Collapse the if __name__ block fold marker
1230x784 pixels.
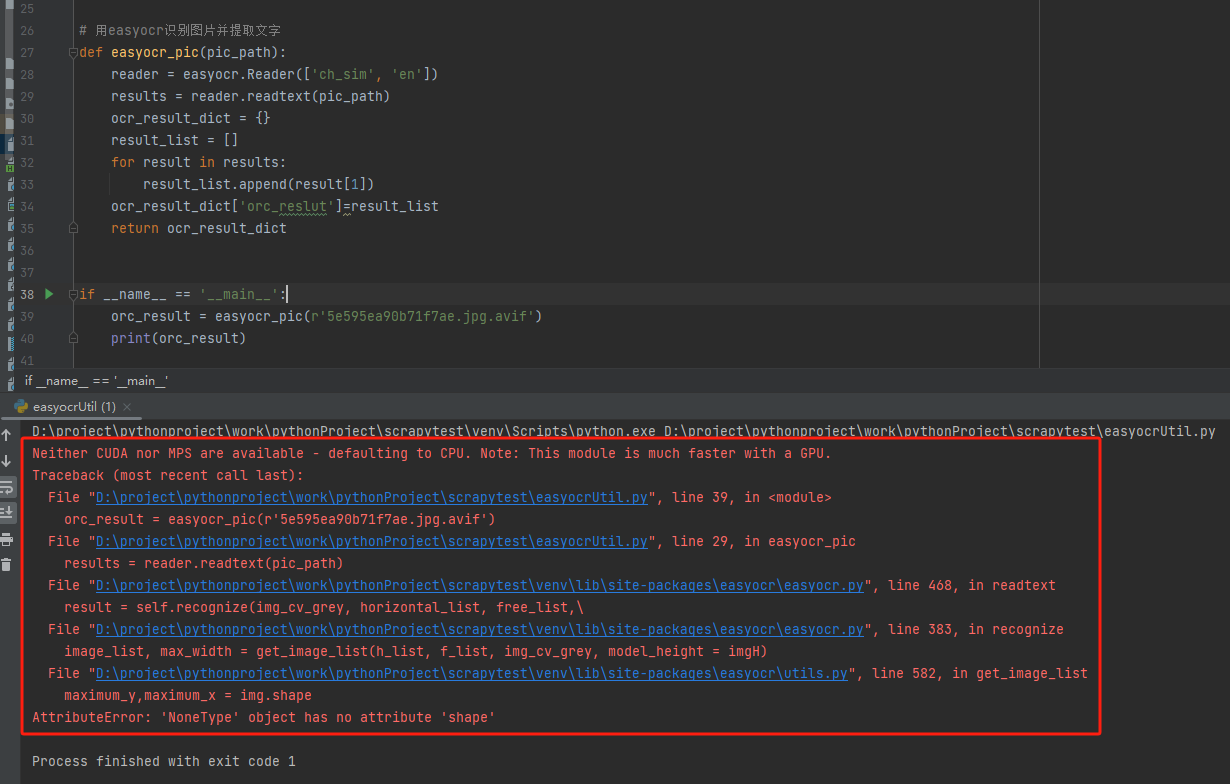(x=73, y=294)
